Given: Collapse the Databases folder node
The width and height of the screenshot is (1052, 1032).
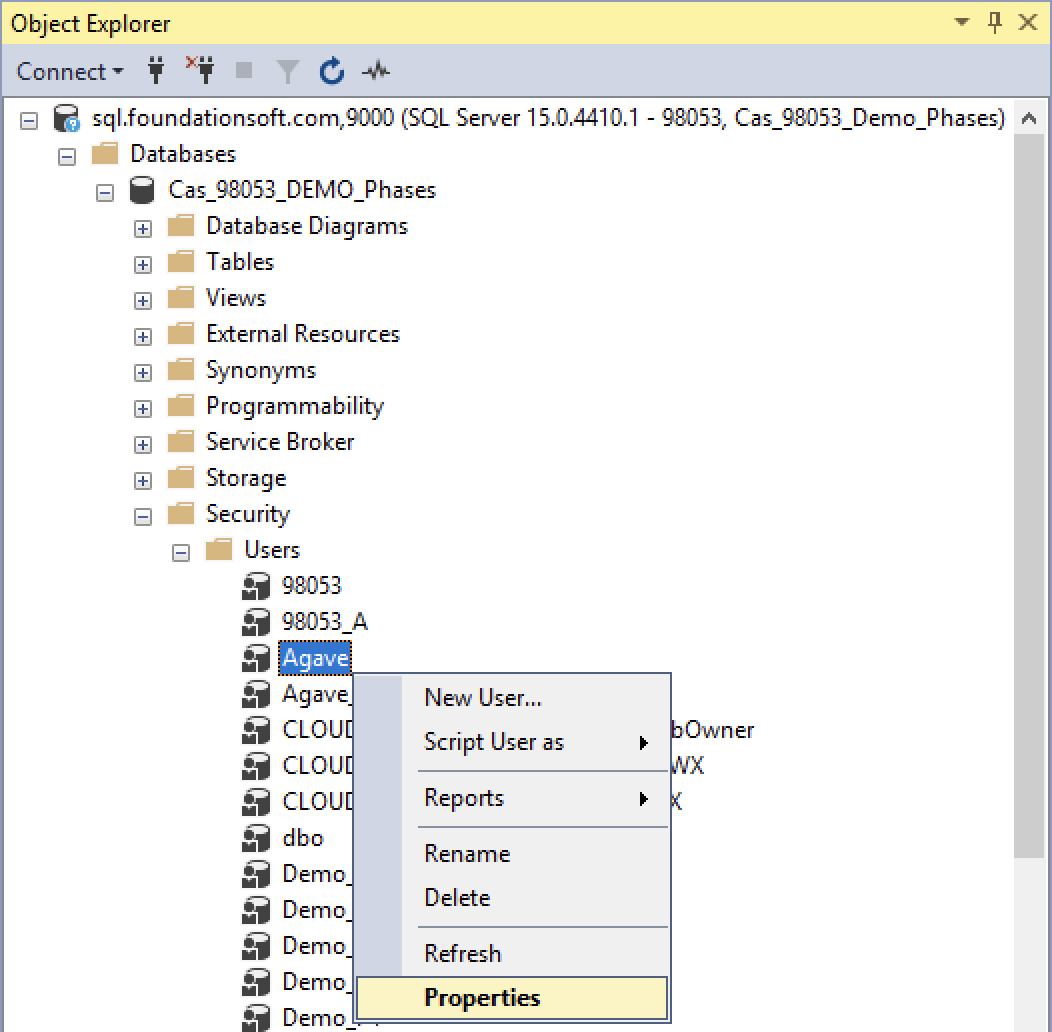Looking at the screenshot, I should 66,157.
